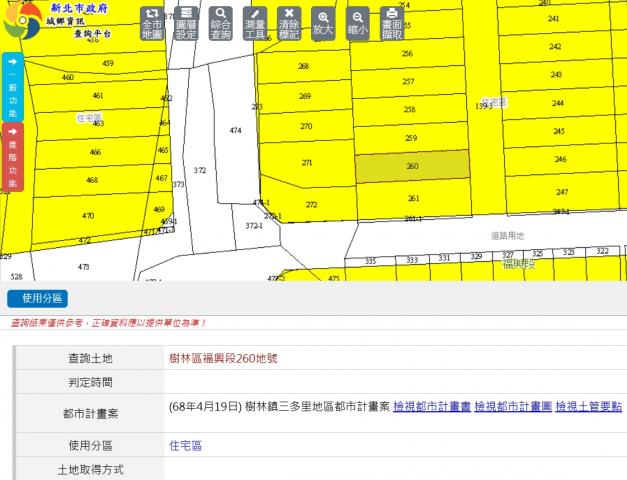
Task: Zoom in with the 放大 button
Action: pyautogui.click(x=323, y=24)
